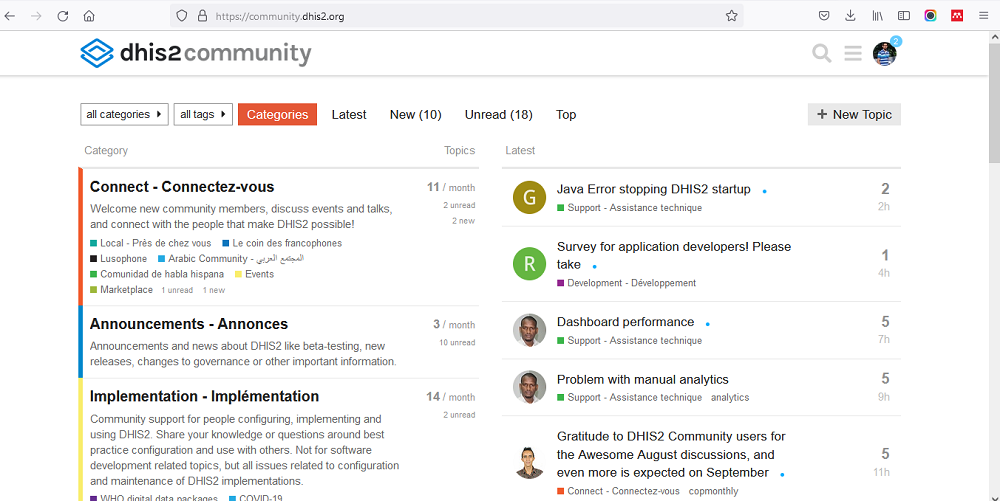The width and height of the screenshot is (1000, 501).
Task: Bookmark this page with the star icon
Action: pos(732,16)
